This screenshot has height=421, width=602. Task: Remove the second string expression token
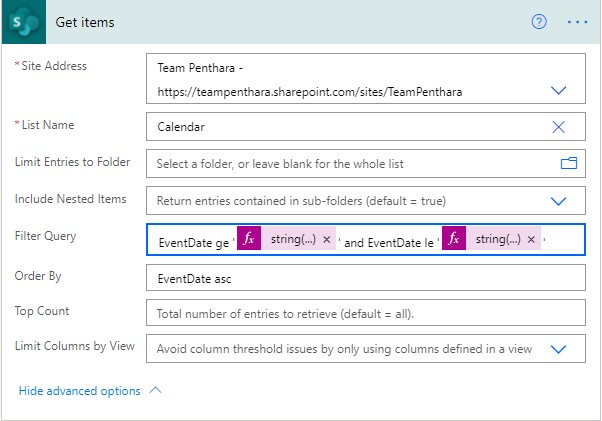tap(531, 240)
